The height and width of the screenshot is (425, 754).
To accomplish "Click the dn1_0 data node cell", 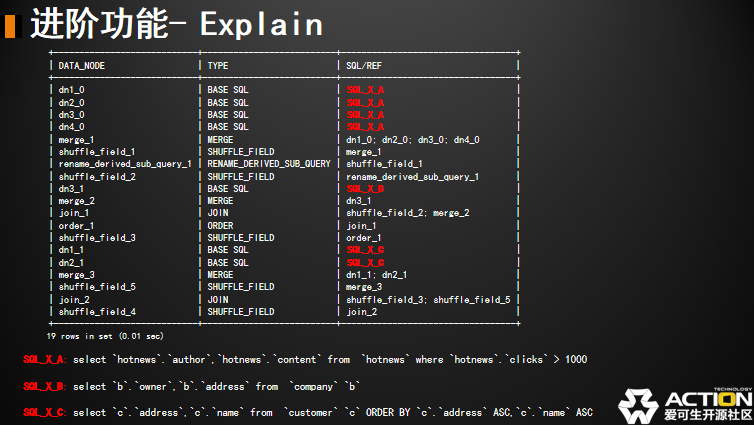I will pos(72,90).
